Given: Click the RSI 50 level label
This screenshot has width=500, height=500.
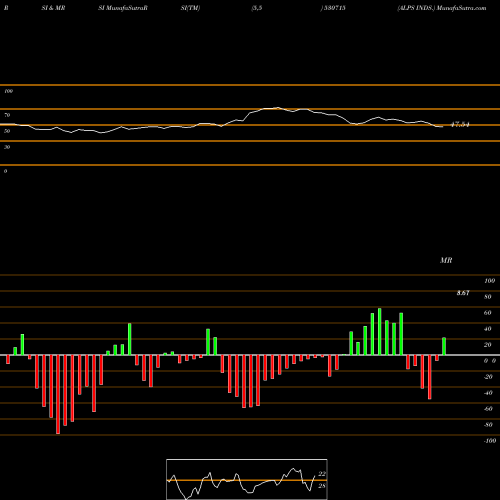Looking at the screenshot, I should (x=7, y=131).
